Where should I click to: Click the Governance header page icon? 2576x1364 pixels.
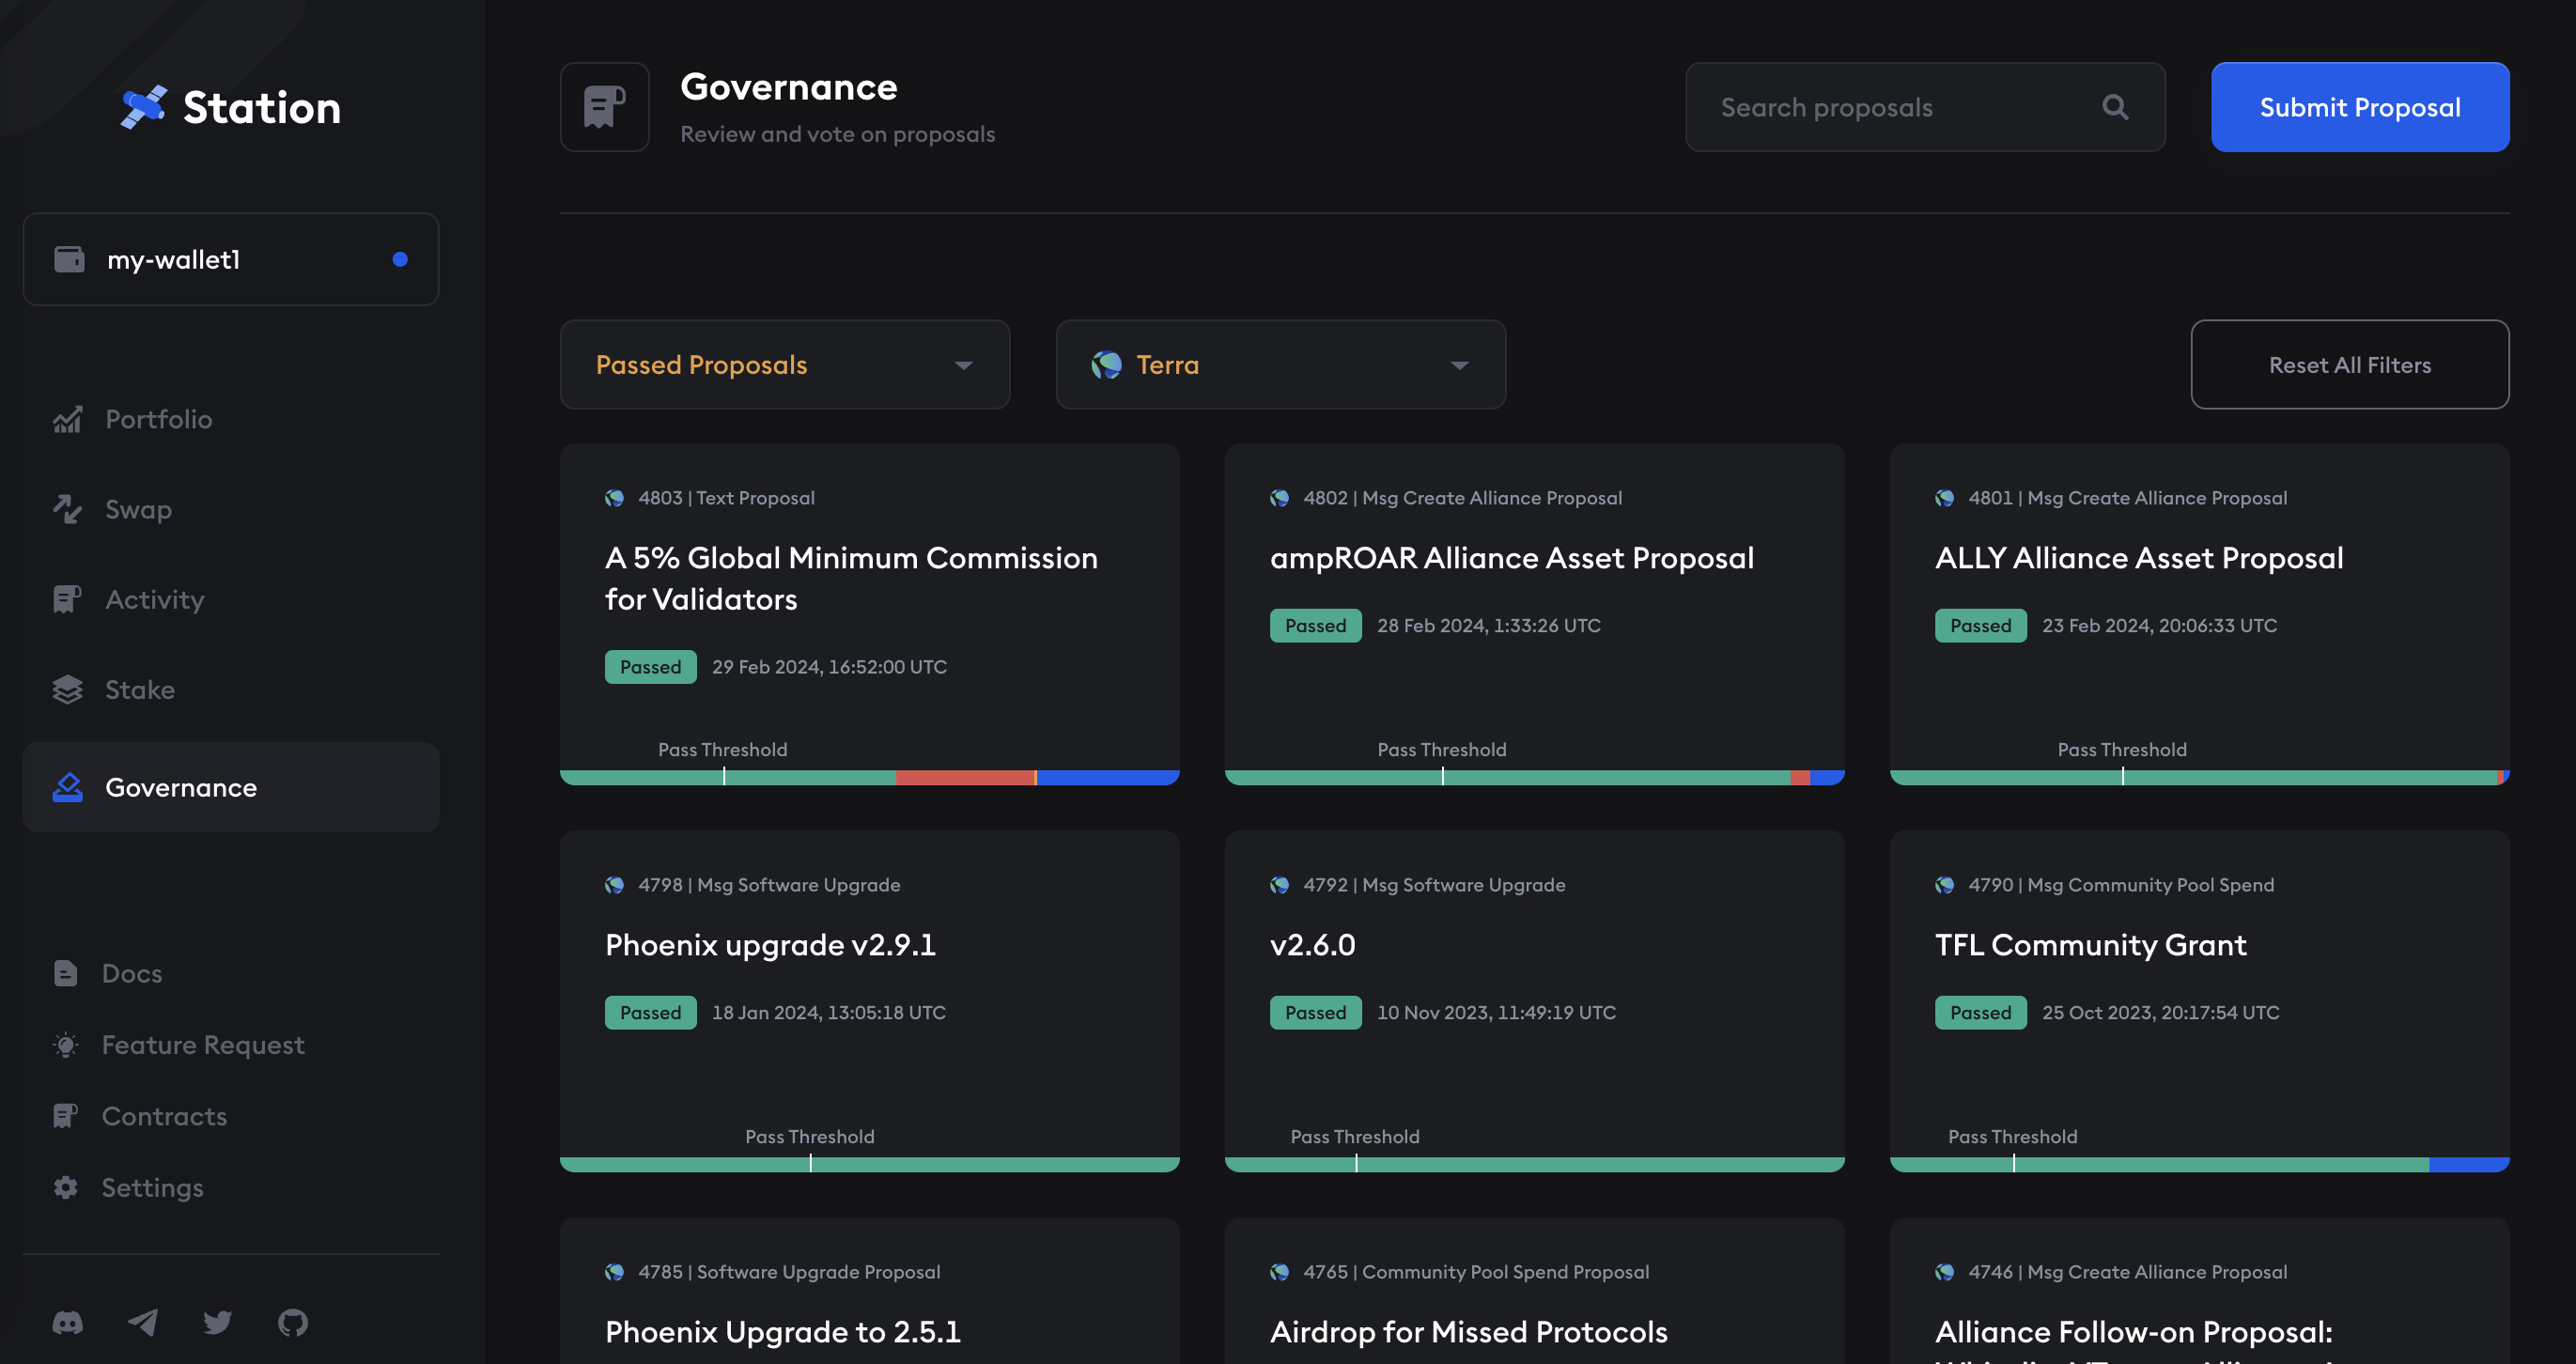point(604,107)
